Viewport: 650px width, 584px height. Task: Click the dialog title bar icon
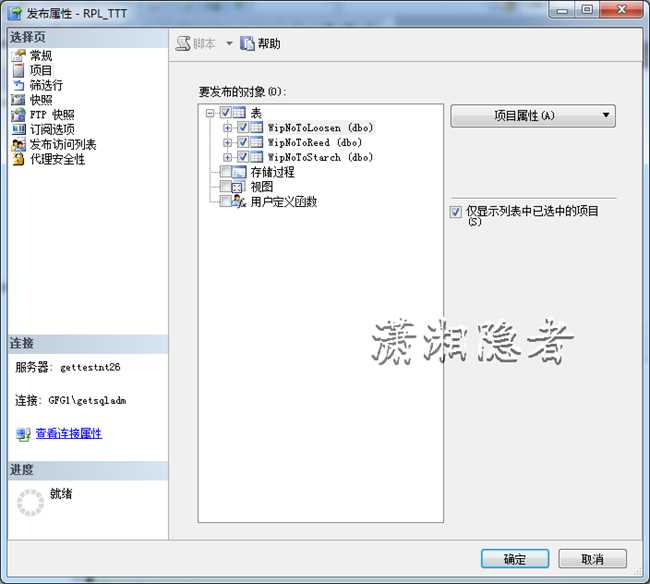[15, 14]
